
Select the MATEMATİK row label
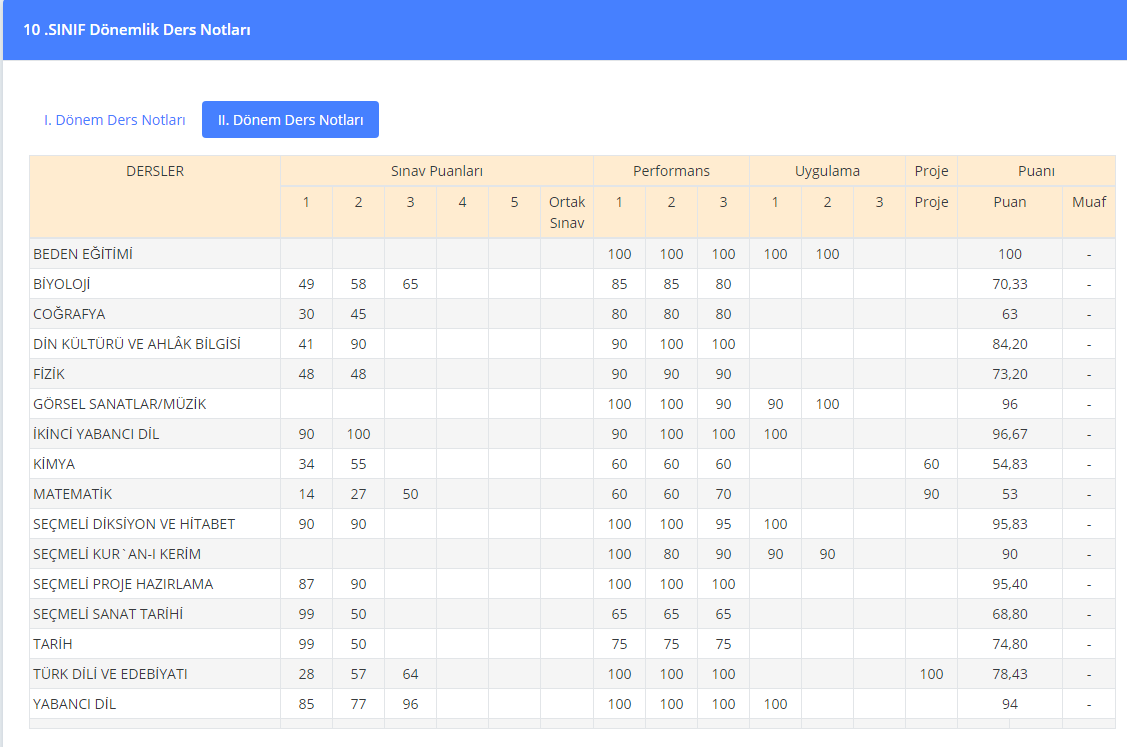click(73, 494)
